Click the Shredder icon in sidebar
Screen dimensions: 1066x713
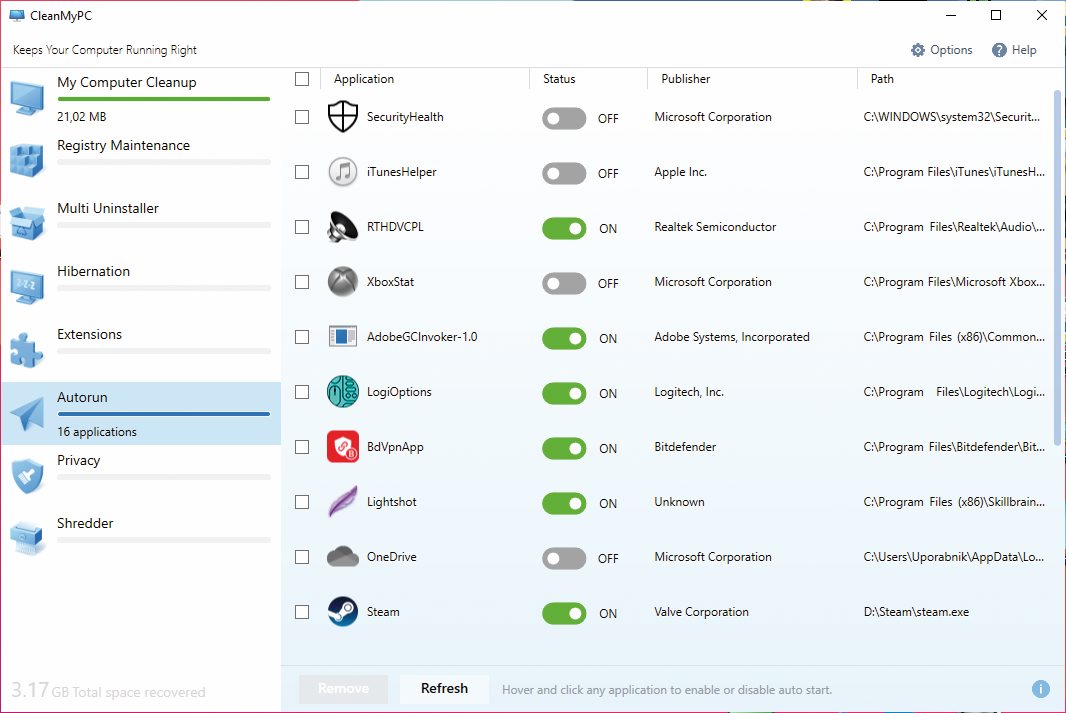point(27,538)
